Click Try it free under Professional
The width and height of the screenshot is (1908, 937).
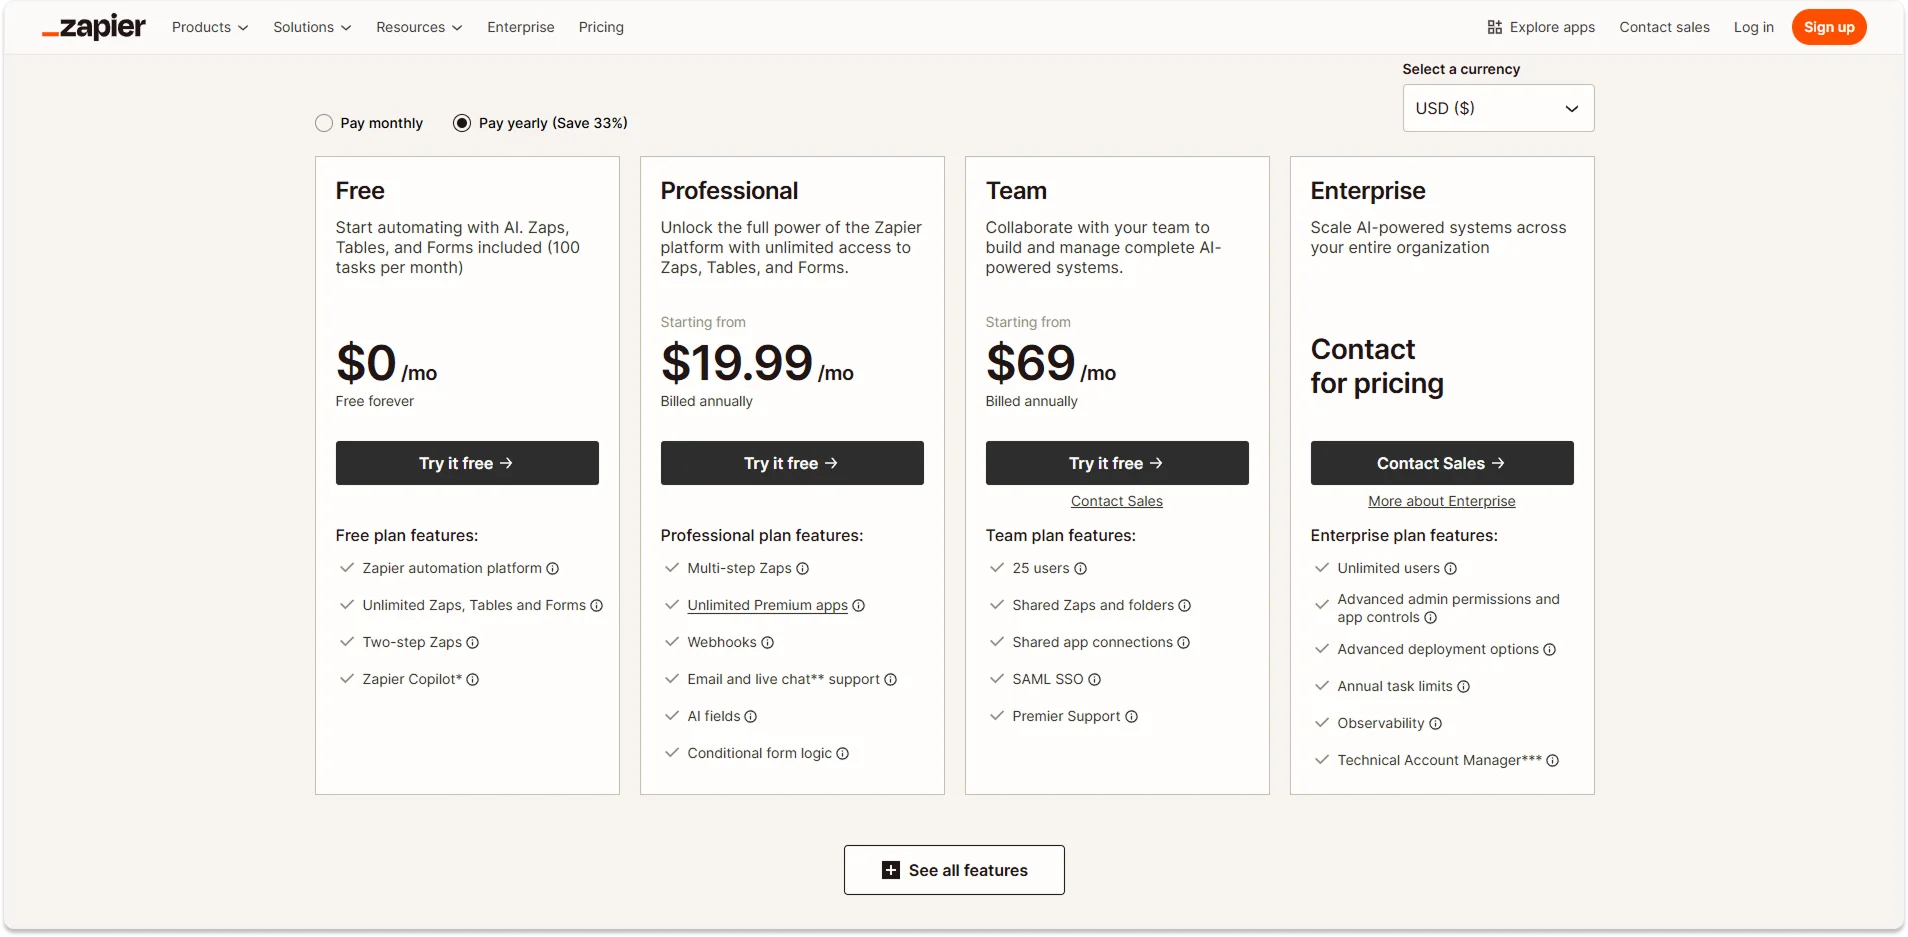791,462
